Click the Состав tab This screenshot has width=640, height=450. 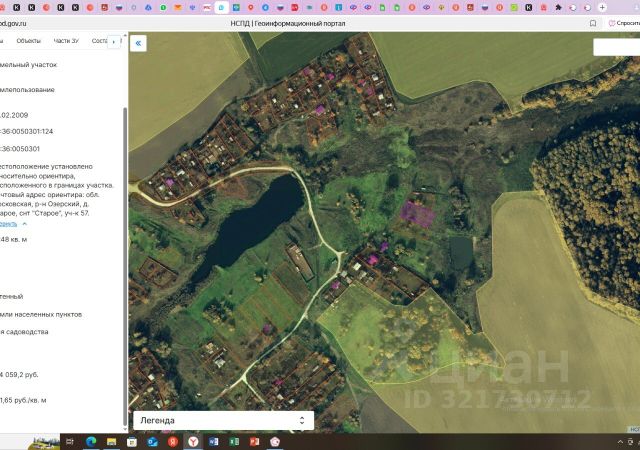(x=99, y=41)
